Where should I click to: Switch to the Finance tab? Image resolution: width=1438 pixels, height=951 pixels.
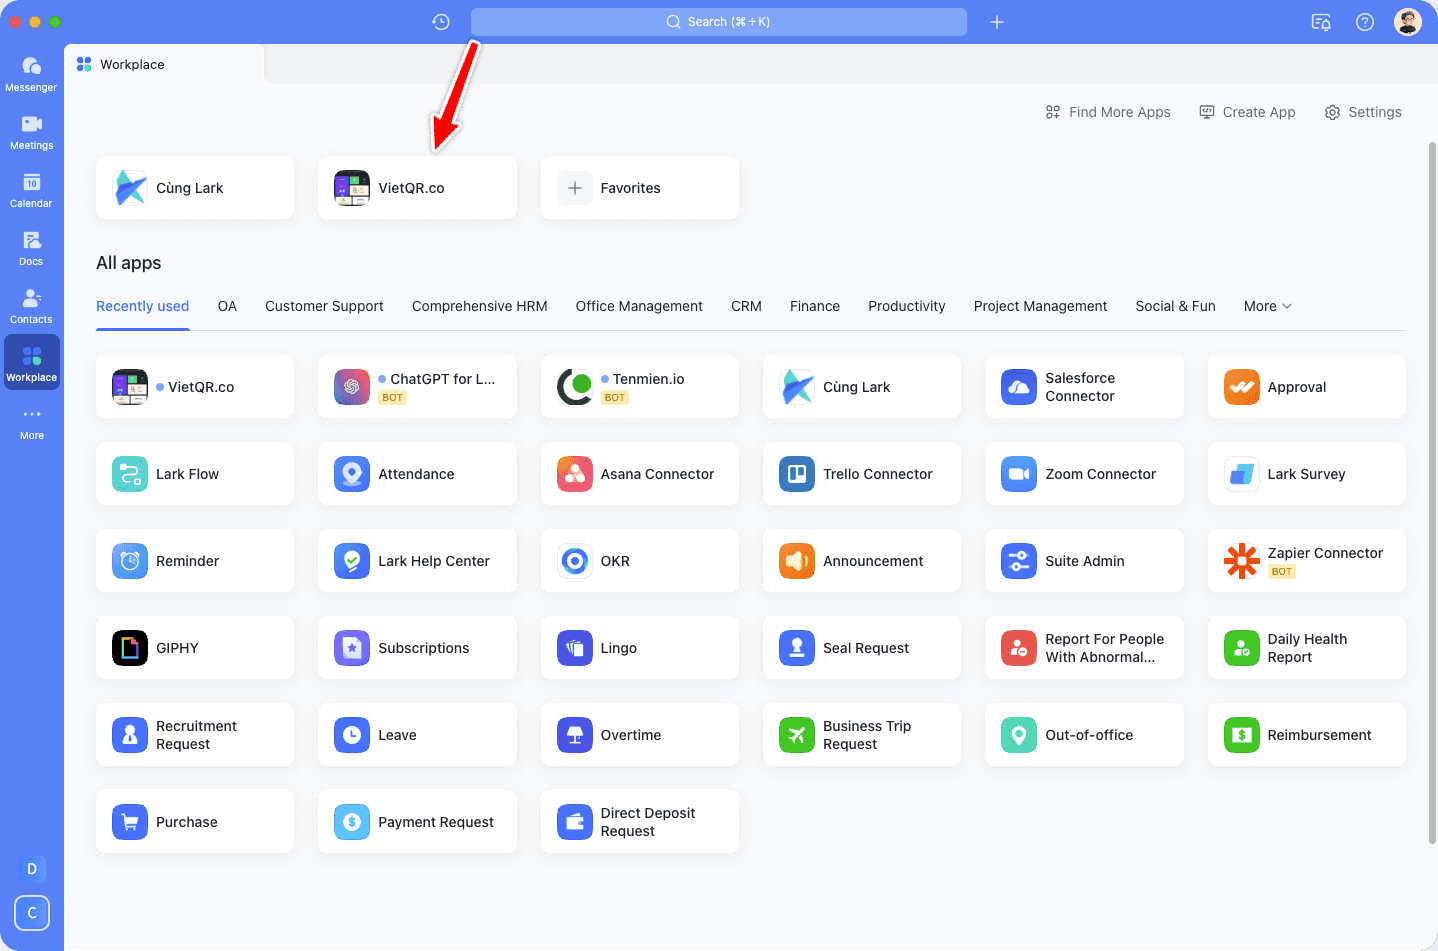[x=814, y=306]
